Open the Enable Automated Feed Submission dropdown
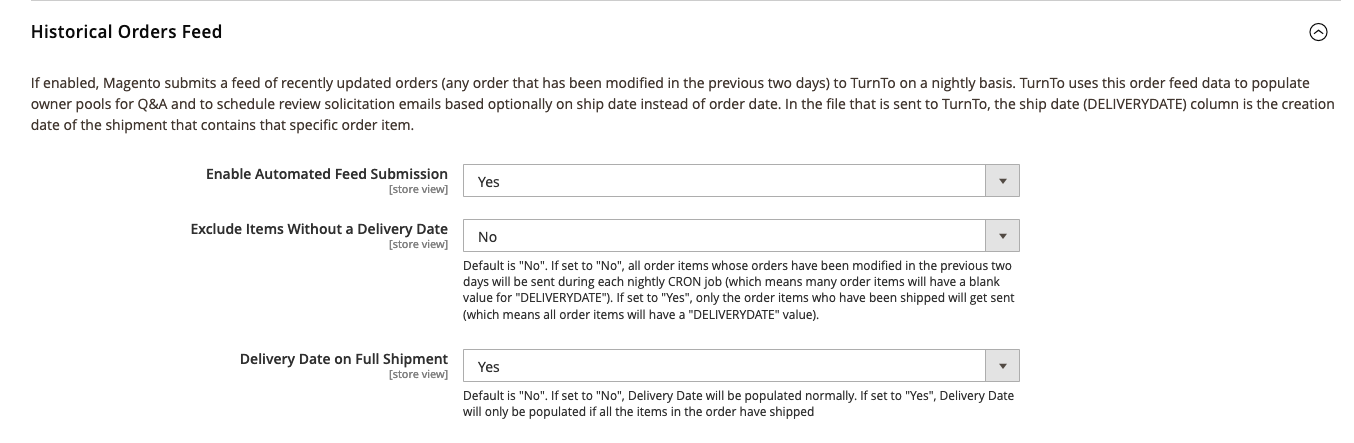Image resolution: width=1354 pixels, height=443 pixels. [740, 181]
